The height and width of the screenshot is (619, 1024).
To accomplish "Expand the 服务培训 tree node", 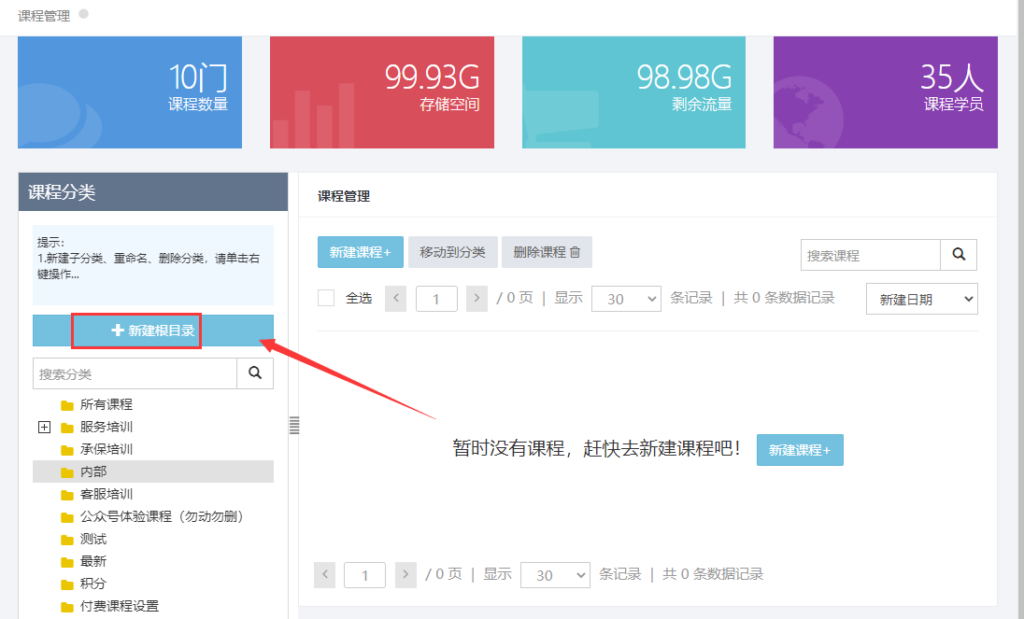I will [44, 427].
